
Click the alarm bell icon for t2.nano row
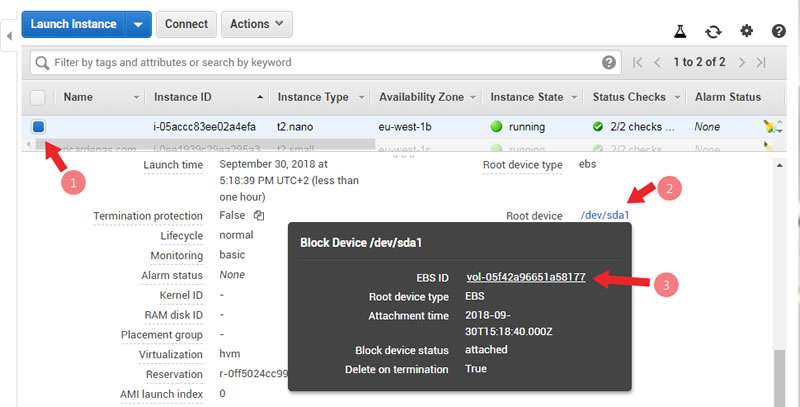(769, 126)
